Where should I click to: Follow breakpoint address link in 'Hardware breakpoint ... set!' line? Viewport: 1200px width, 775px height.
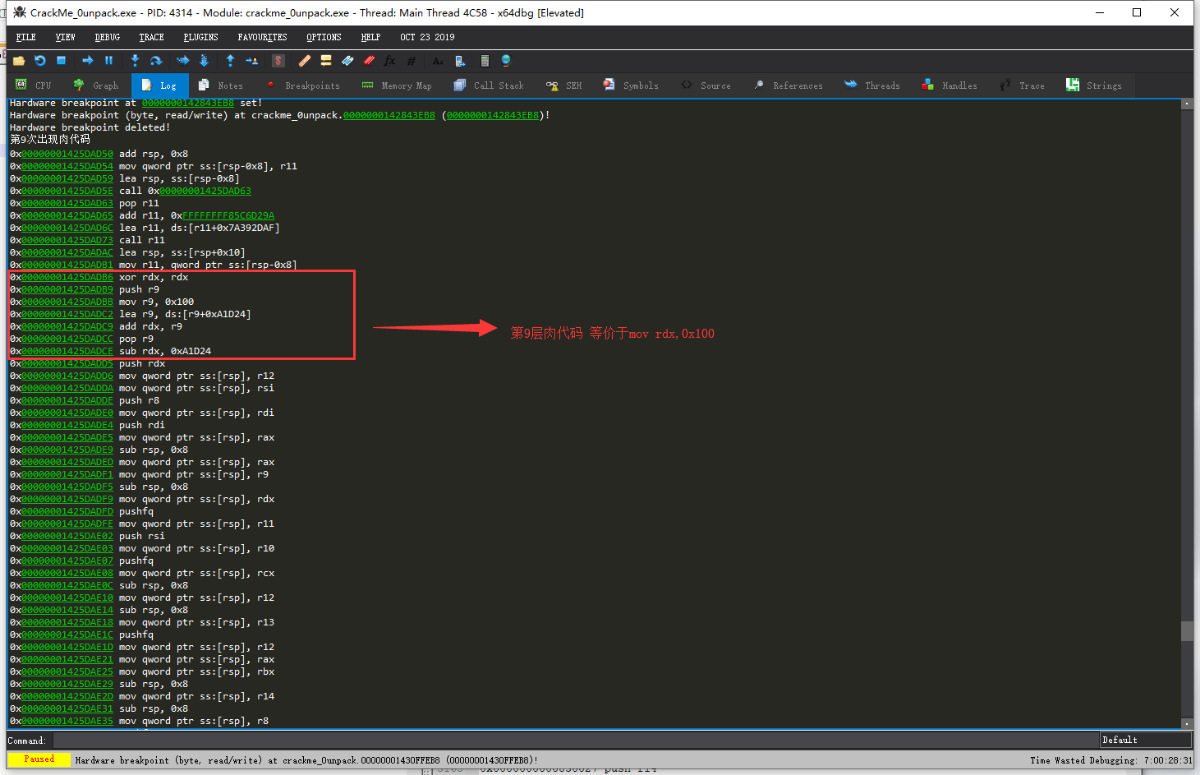(x=188, y=103)
